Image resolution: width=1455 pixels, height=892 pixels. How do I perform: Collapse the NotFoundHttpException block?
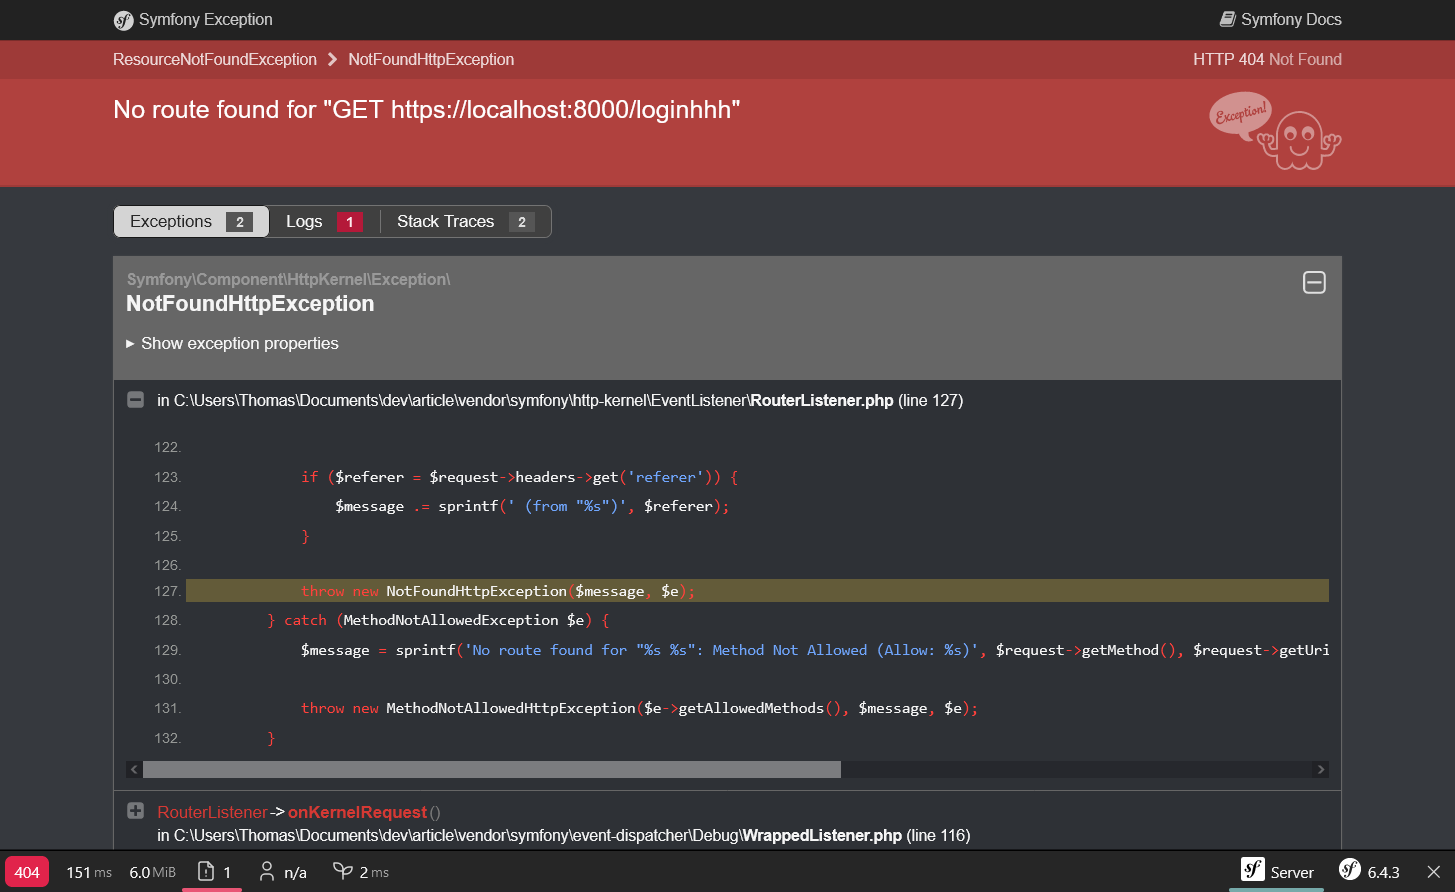(x=1314, y=283)
